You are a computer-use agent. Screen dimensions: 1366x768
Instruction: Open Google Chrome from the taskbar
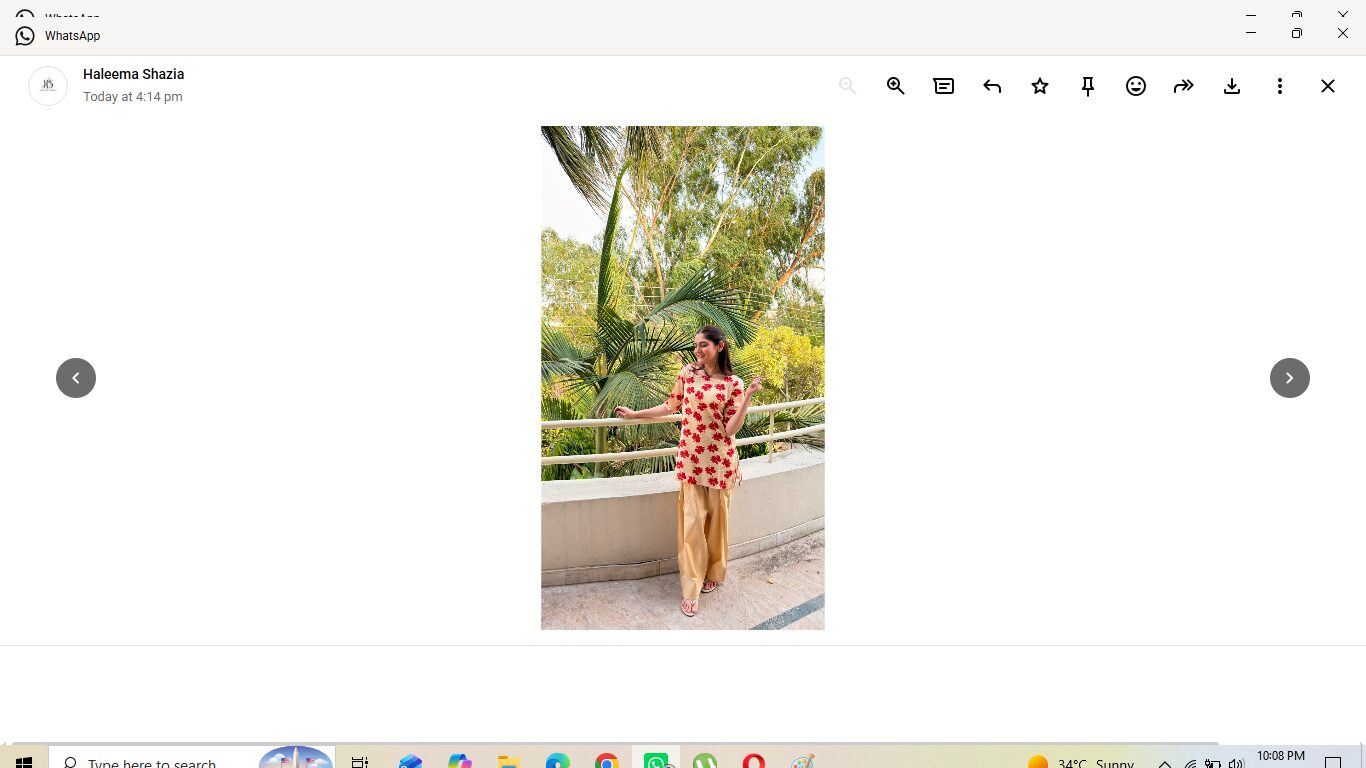pyautogui.click(x=607, y=762)
